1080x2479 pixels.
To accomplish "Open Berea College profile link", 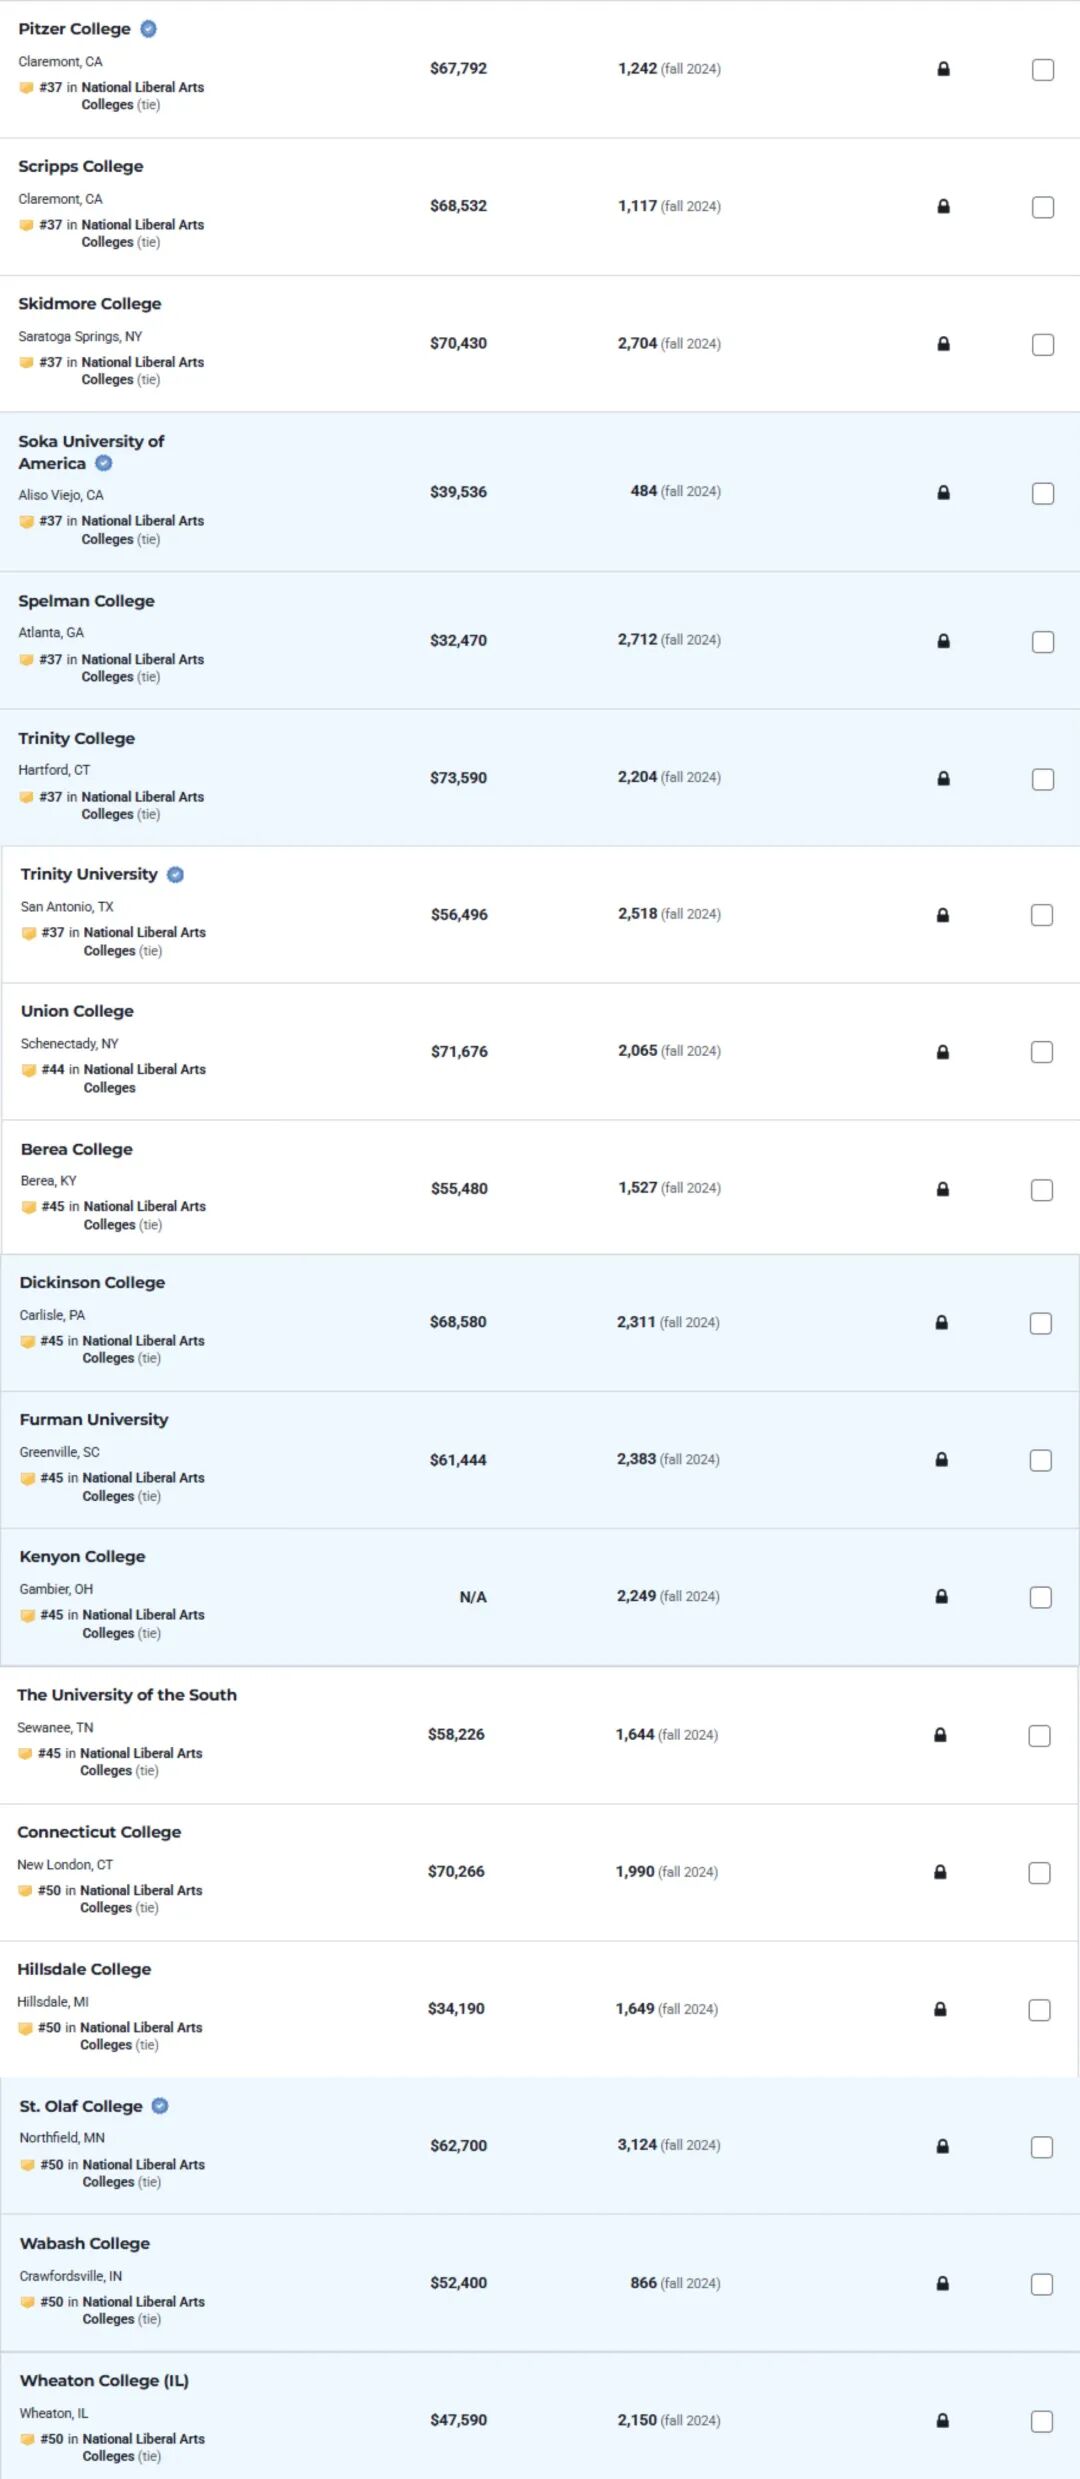I will coord(77,1149).
